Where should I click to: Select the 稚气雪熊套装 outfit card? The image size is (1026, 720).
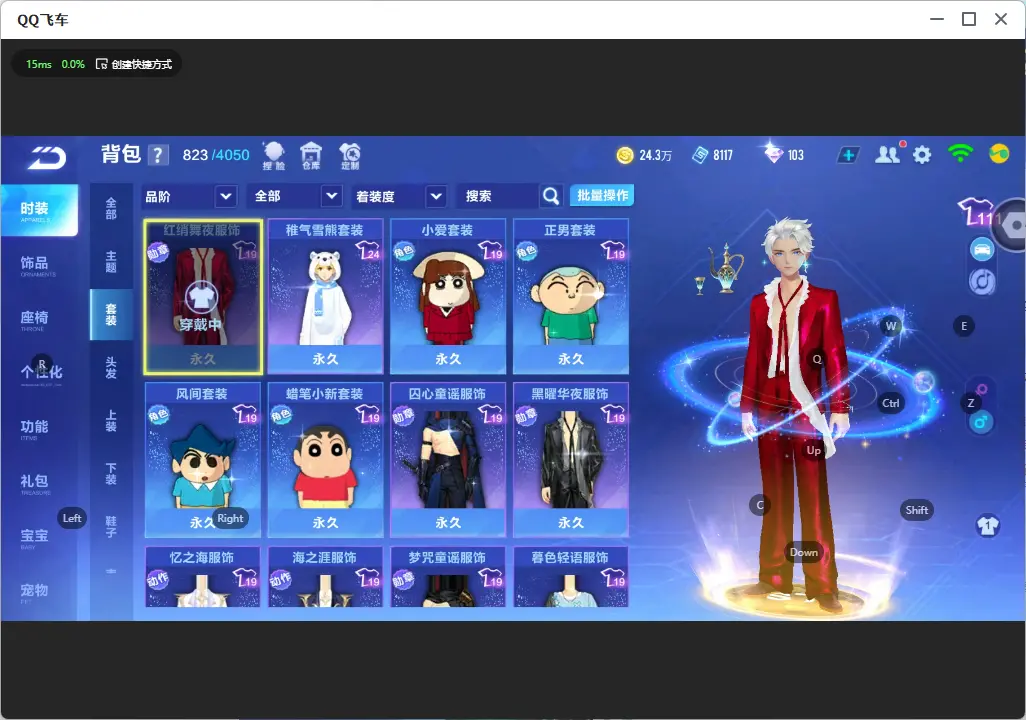click(x=325, y=297)
